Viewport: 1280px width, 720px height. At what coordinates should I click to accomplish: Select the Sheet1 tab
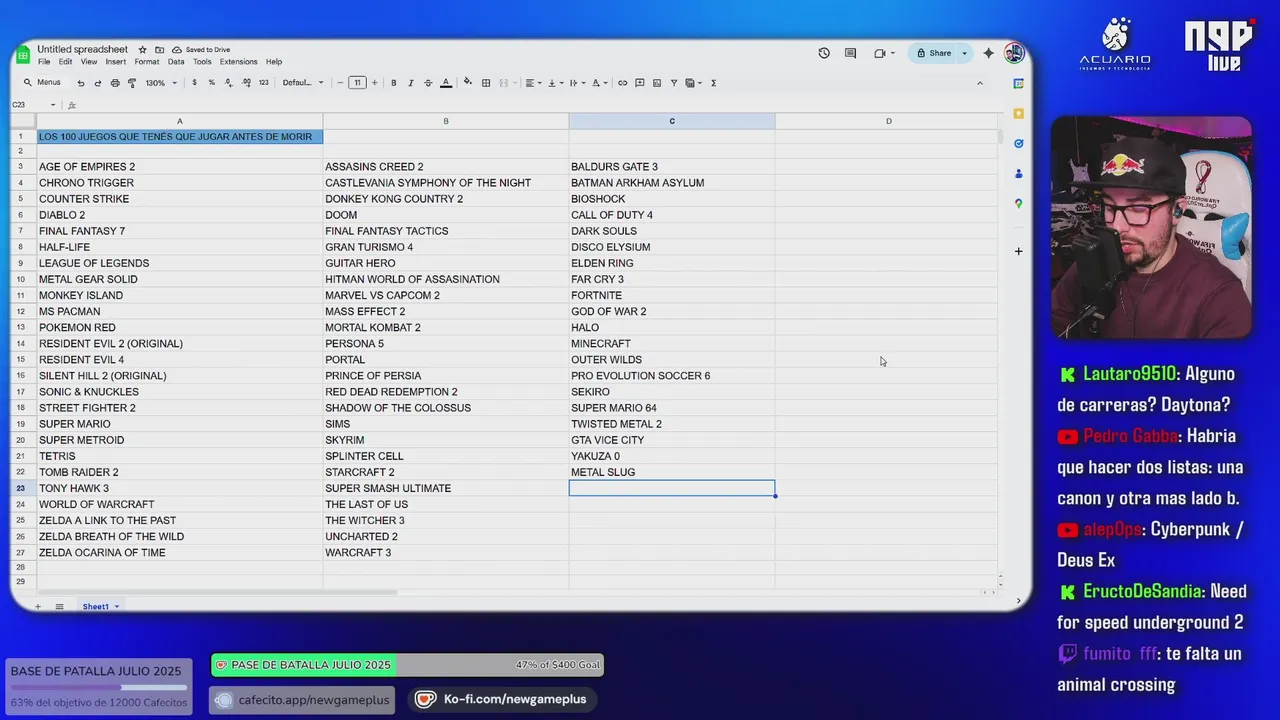100,607
